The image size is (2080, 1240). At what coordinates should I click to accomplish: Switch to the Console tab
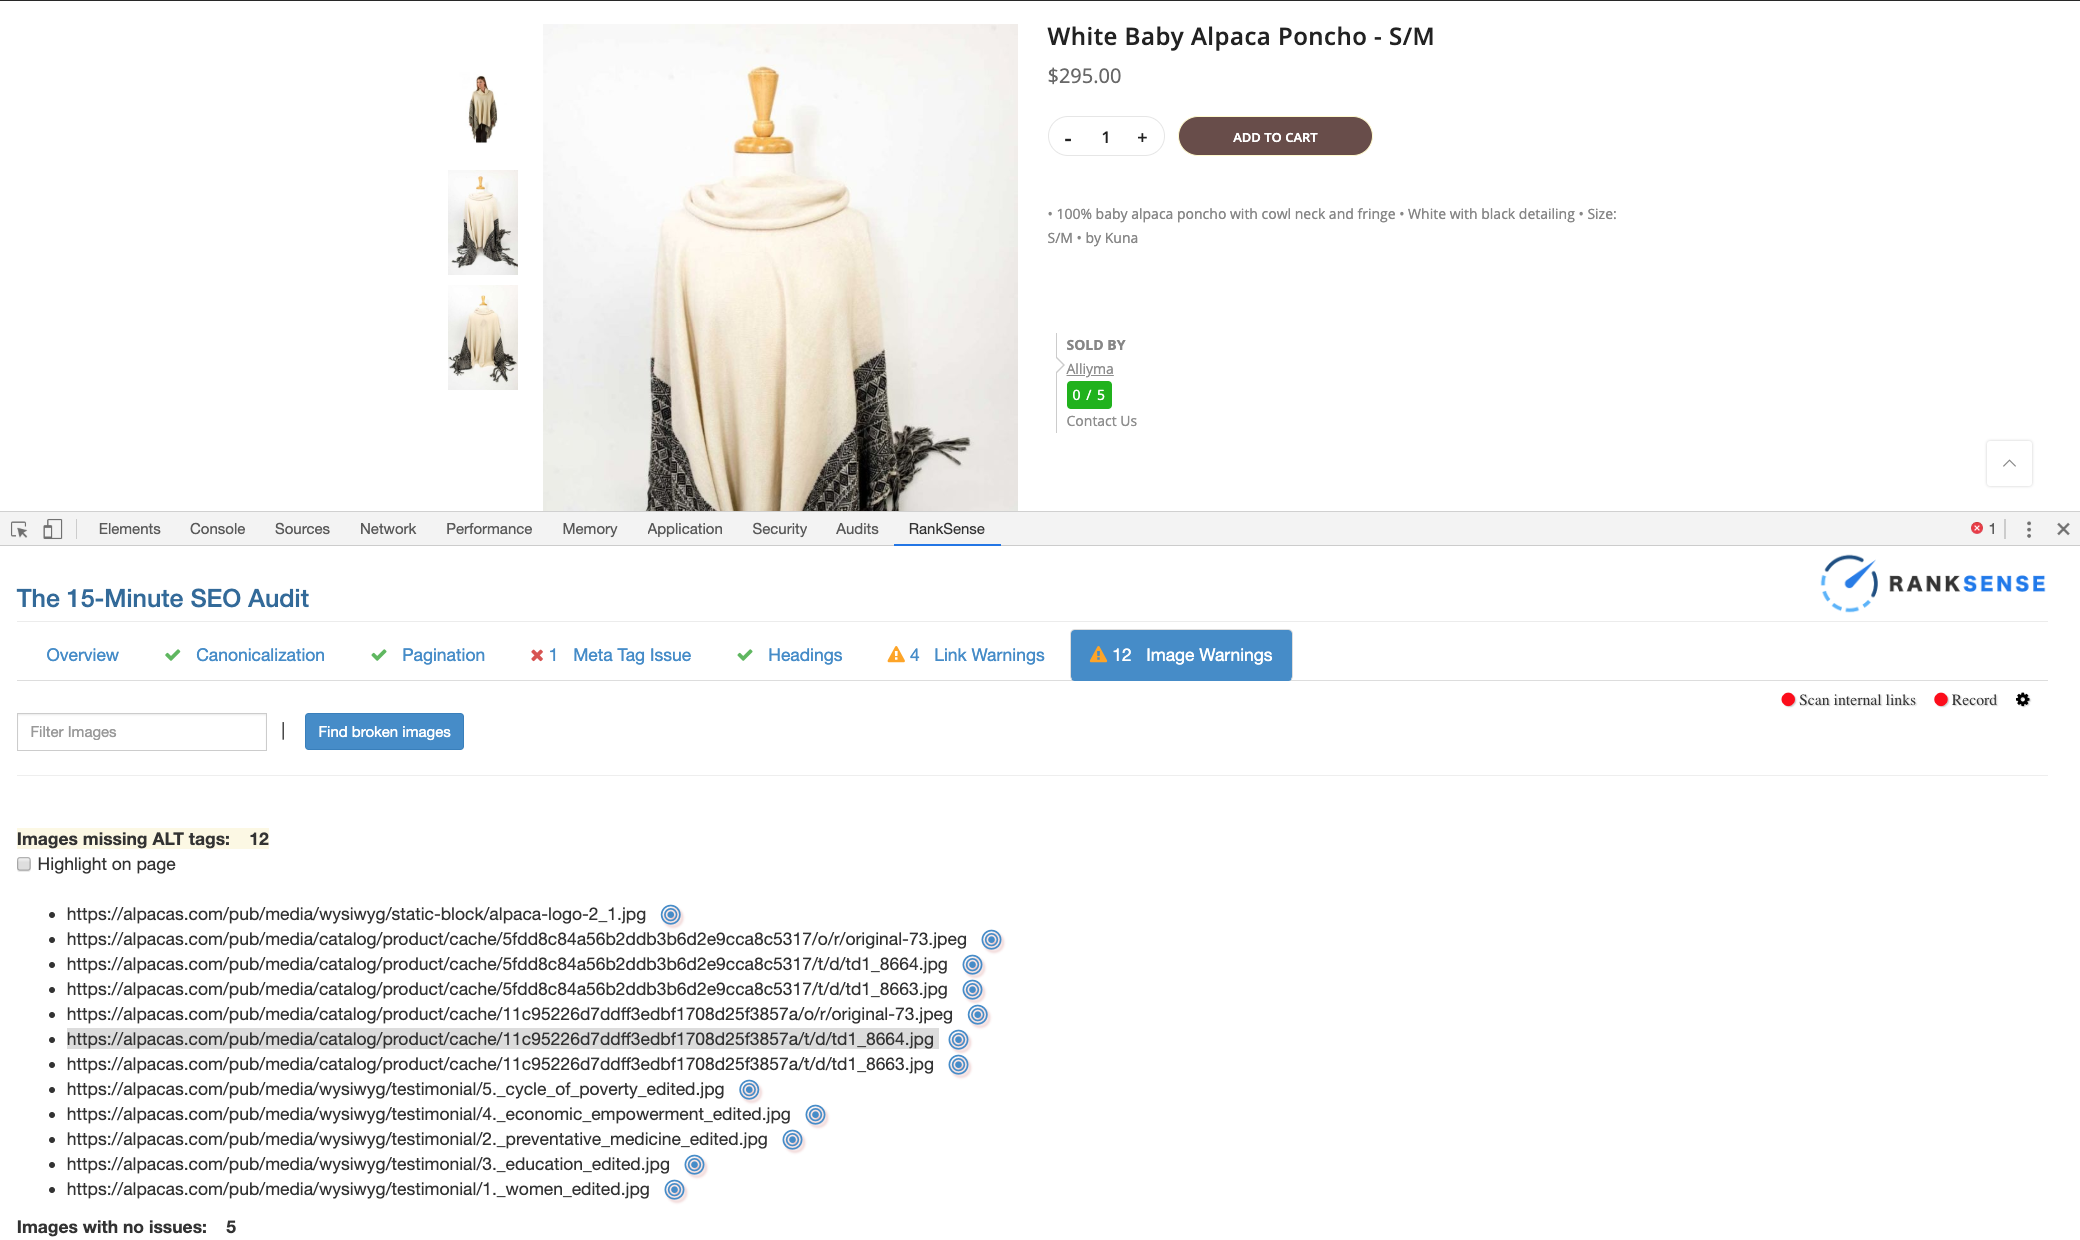pyautogui.click(x=216, y=528)
